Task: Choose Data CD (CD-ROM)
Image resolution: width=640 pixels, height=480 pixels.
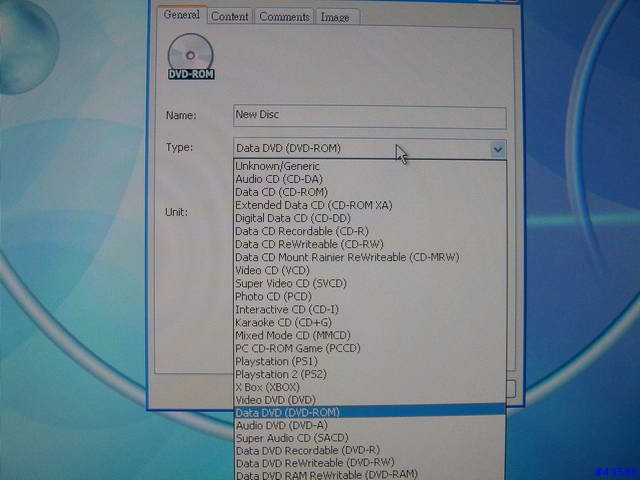Action: [370, 192]
